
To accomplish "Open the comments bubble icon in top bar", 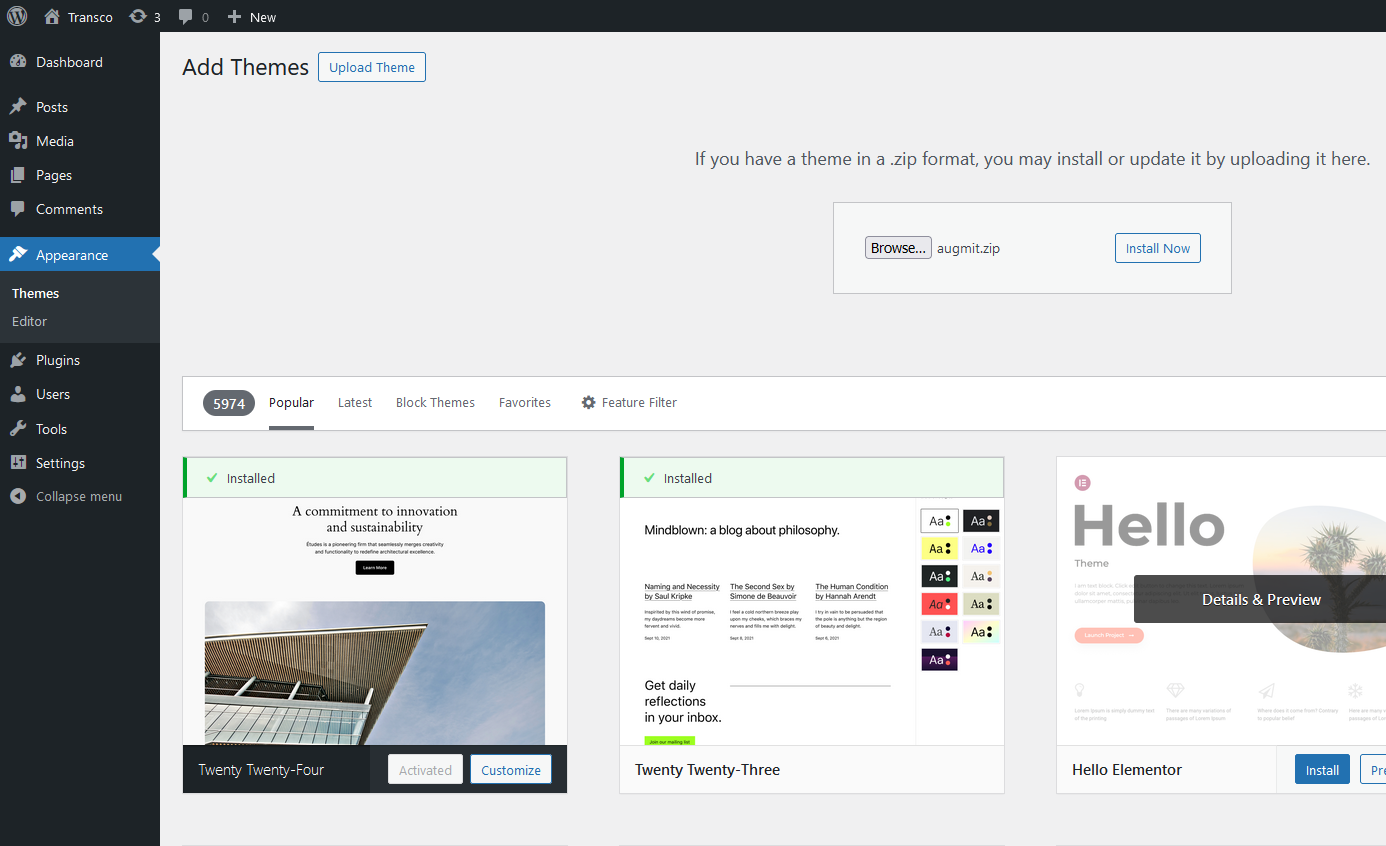I will [186, 17].
